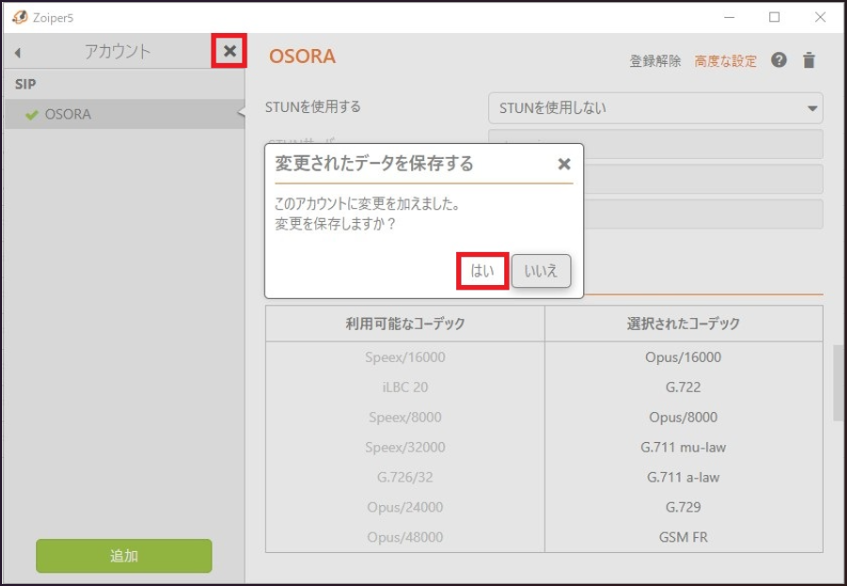Select Opus/8000 in selected codecs

click(x=683, y=417)
